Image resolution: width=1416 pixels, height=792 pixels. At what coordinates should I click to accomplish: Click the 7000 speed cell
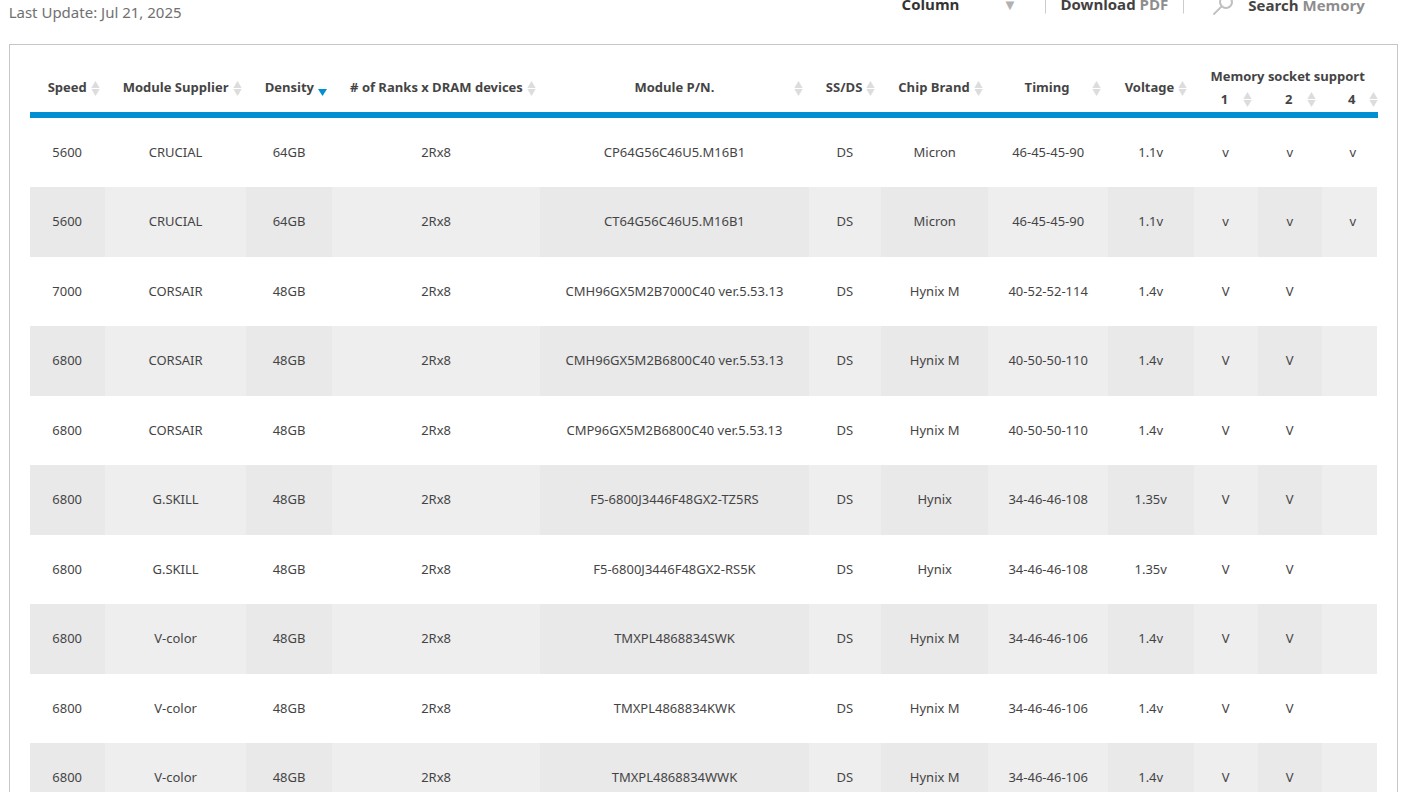click(x=67, y=292)
